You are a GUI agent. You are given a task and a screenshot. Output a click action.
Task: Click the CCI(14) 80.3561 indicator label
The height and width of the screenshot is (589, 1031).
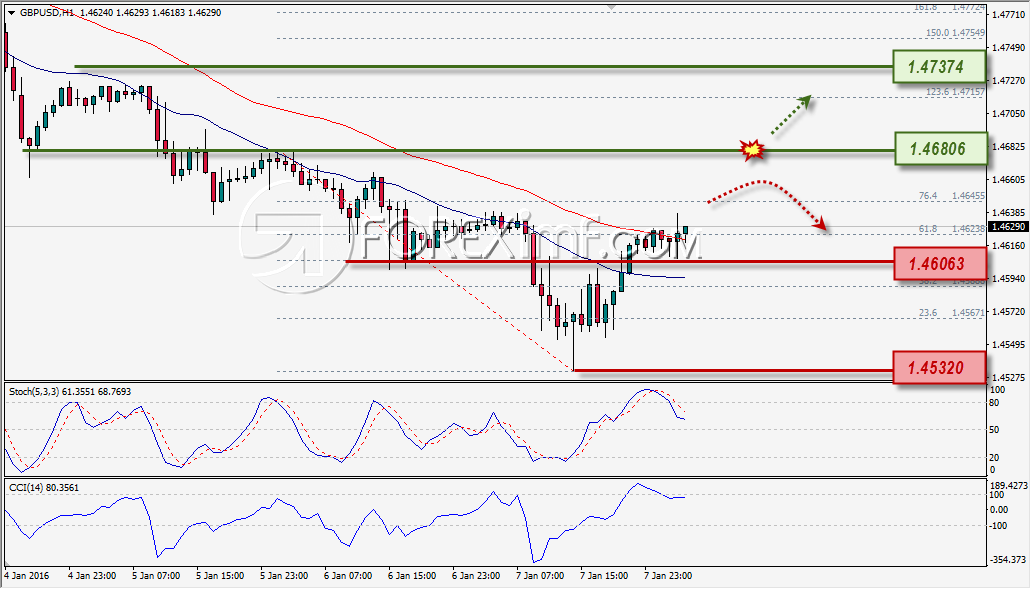tap(43, 488)
